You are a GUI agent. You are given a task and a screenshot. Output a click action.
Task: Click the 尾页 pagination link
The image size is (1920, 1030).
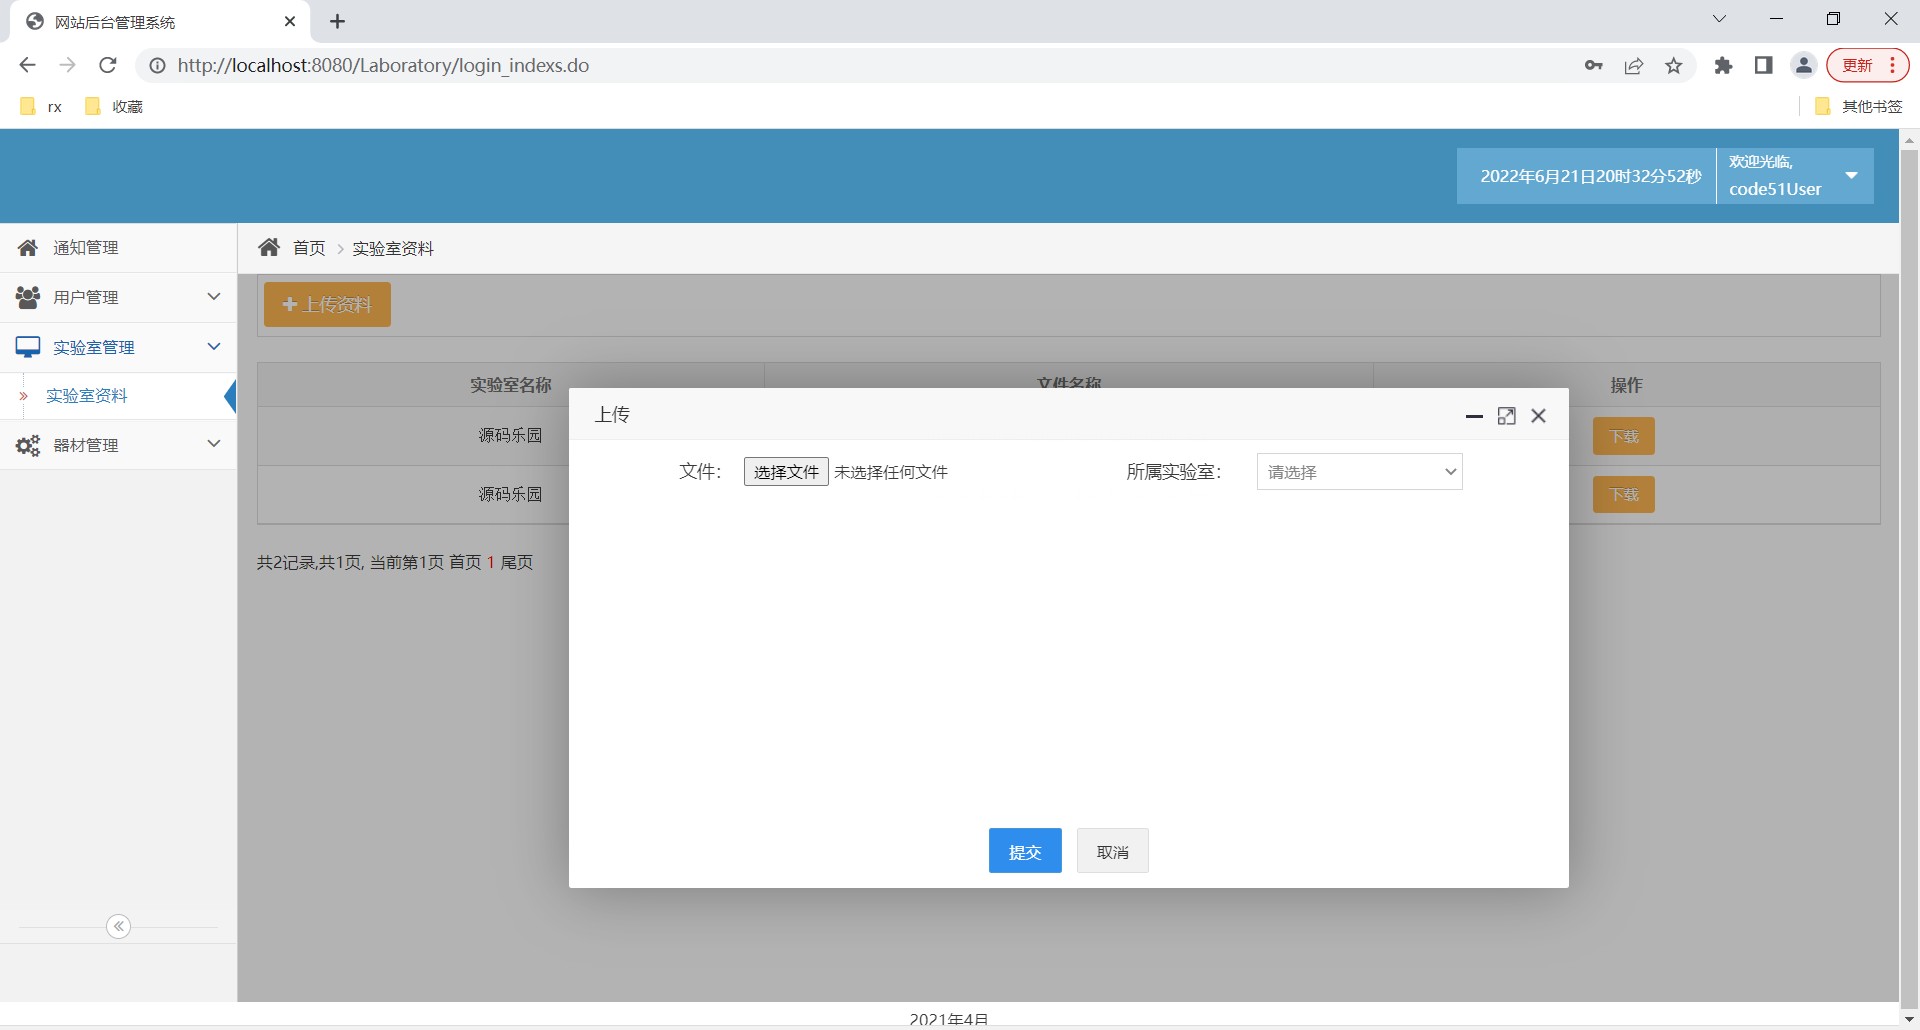tap(517, 562)
